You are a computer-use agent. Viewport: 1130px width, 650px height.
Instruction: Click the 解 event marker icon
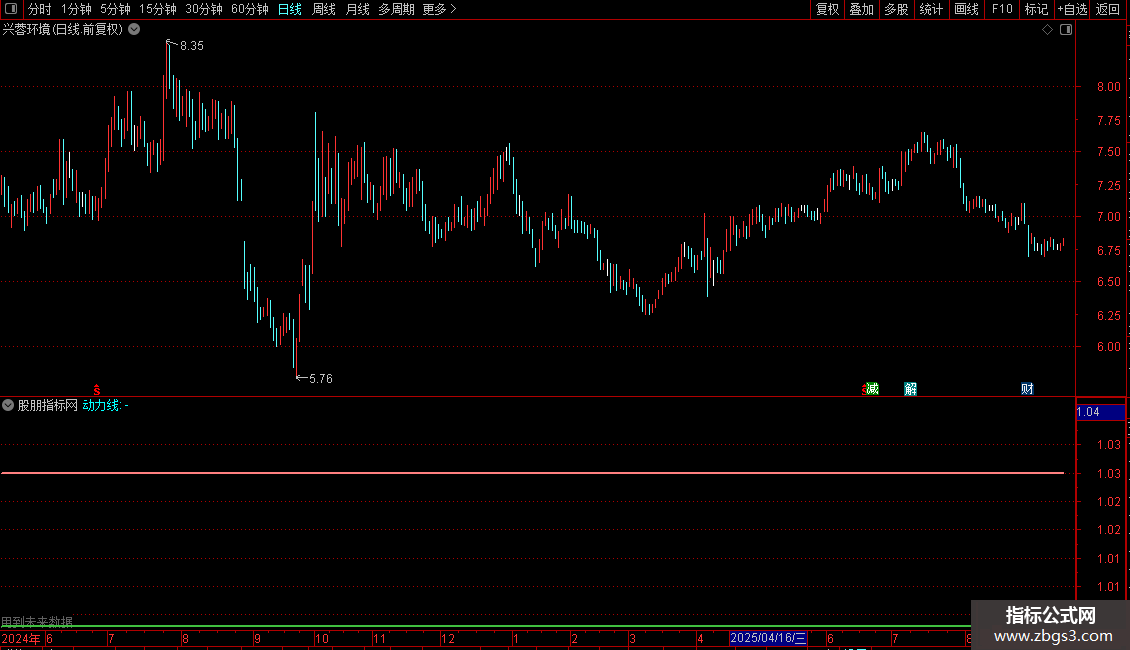[x=911, y=389]
